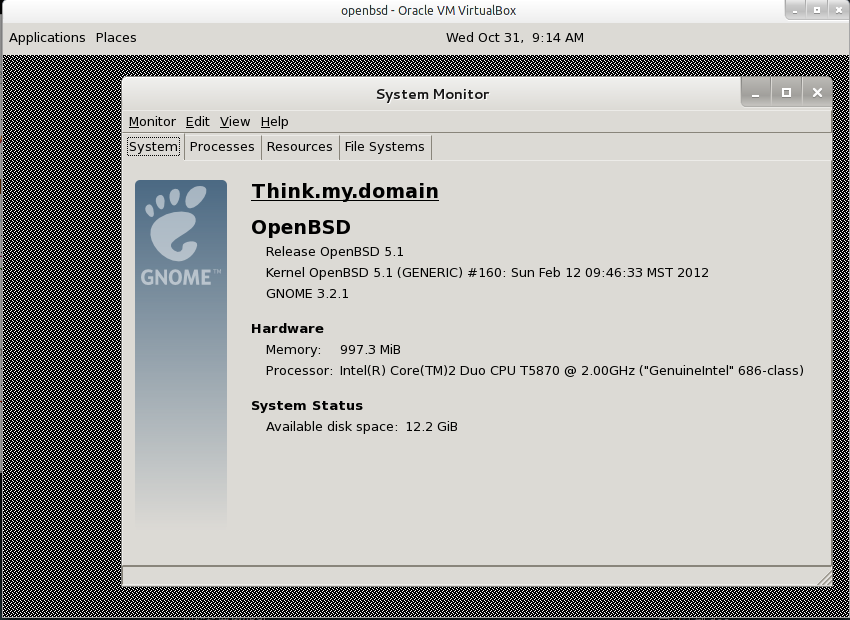Click the Hardware section heading
Screen dimensions: 850x620
[x=287, y=328]
